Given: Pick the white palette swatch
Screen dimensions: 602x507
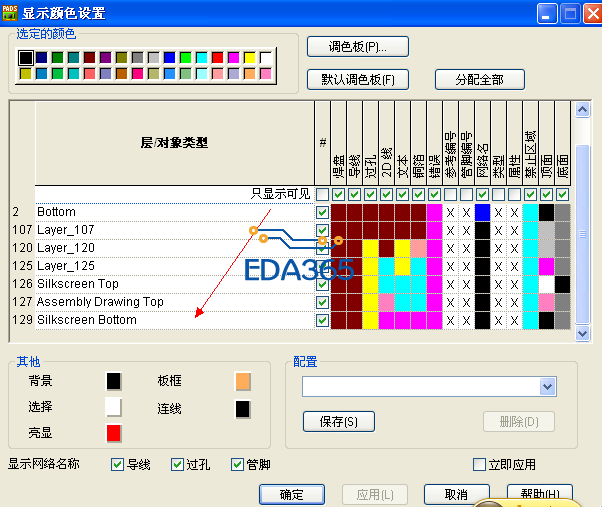Looking at the screenshot, I should 266,58.
